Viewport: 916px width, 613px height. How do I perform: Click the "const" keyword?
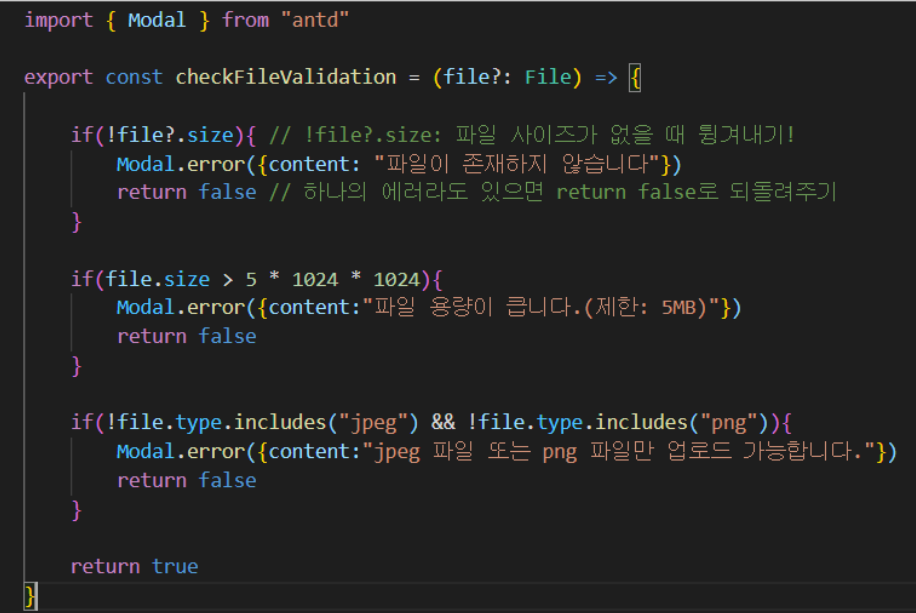pos(134,77)
